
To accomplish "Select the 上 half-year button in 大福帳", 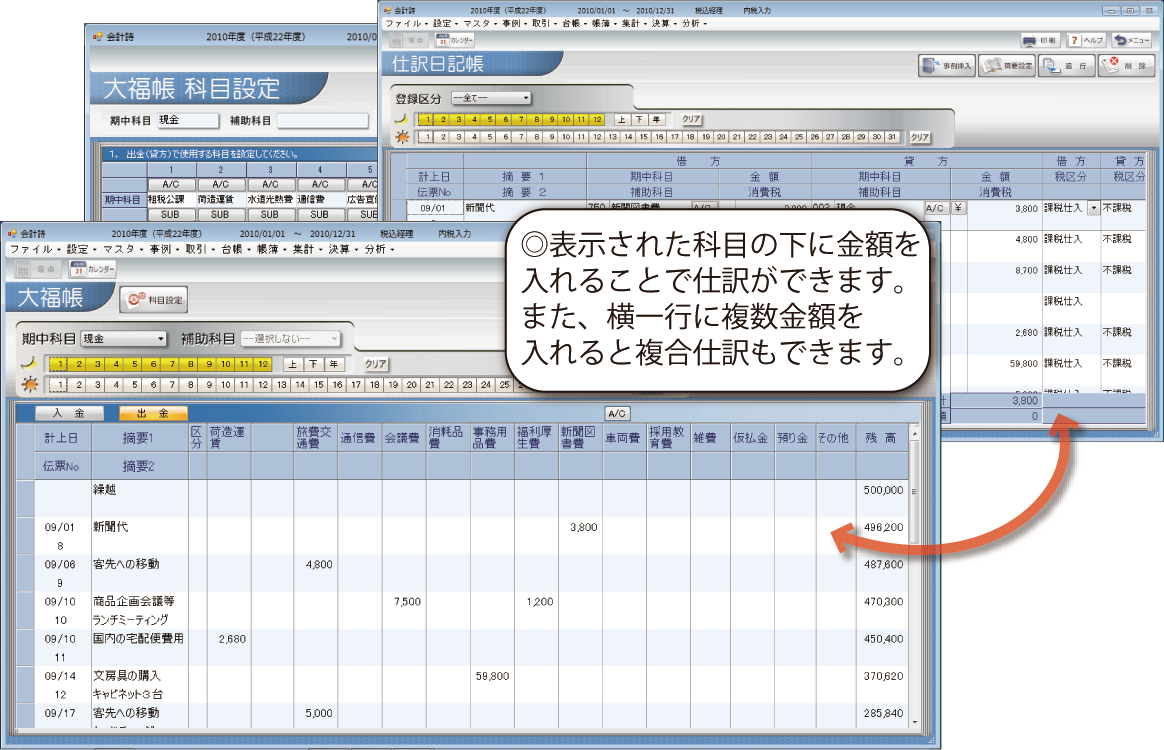I will point(293,365).
